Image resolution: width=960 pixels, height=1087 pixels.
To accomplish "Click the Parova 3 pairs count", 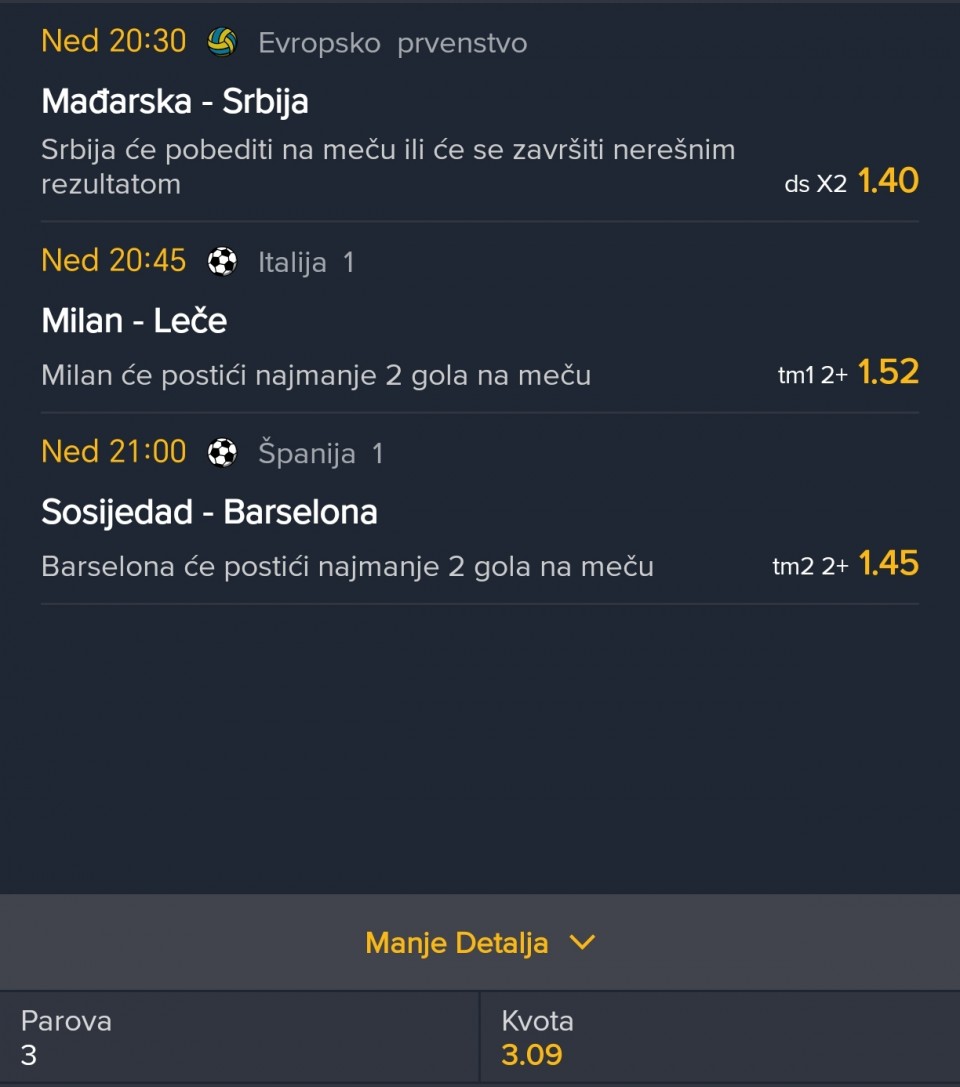I will point(29,1054).
